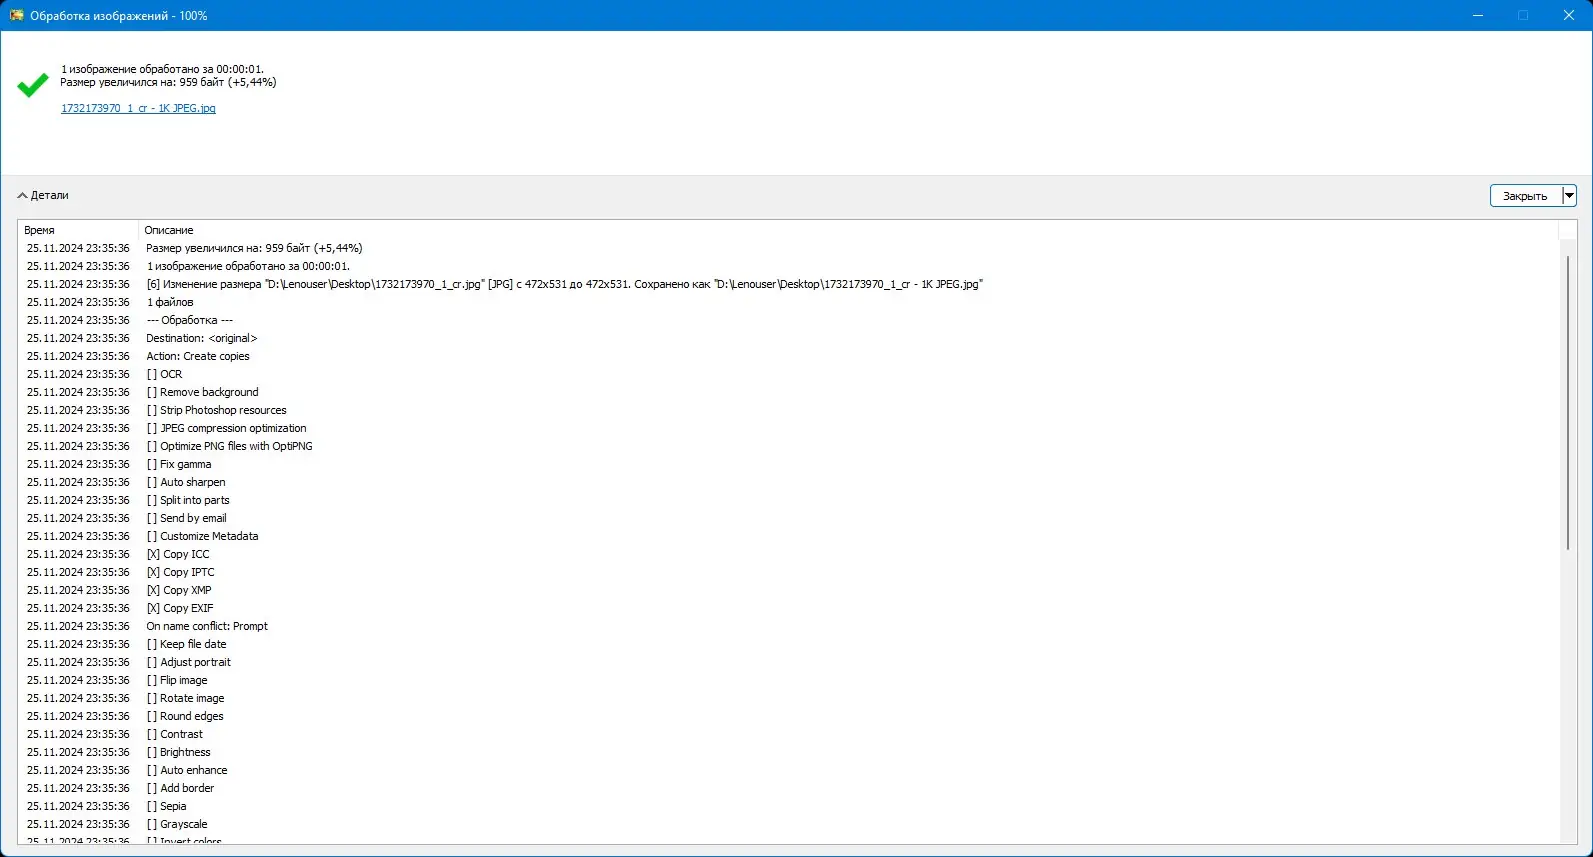The height and width of the screenshot is (857, 1593).
Task: Select the 'Brightness' log row
Action: coord(789,752)
